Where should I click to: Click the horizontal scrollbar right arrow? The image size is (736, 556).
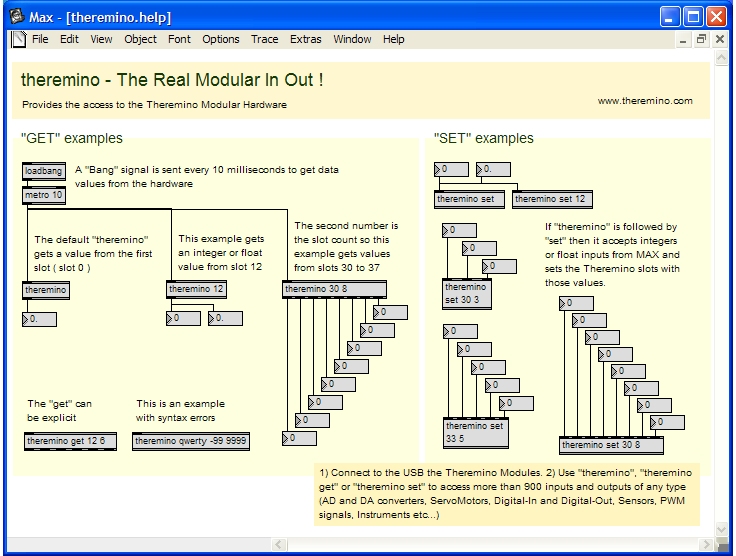706,544
